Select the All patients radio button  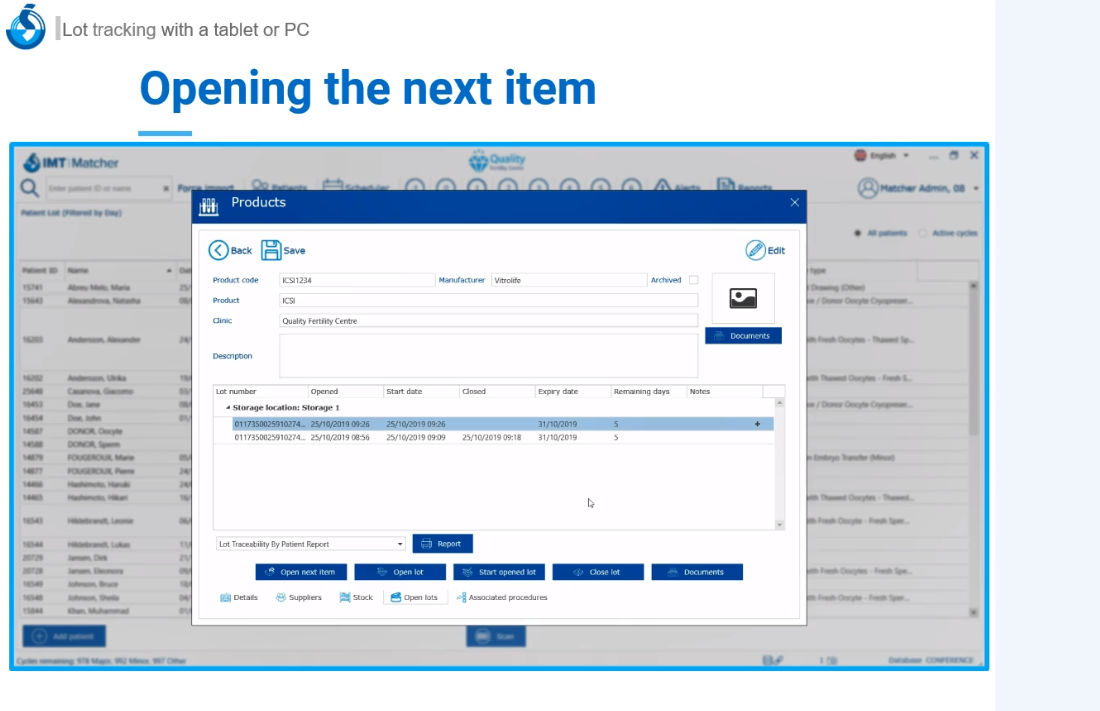pos(858,233)
